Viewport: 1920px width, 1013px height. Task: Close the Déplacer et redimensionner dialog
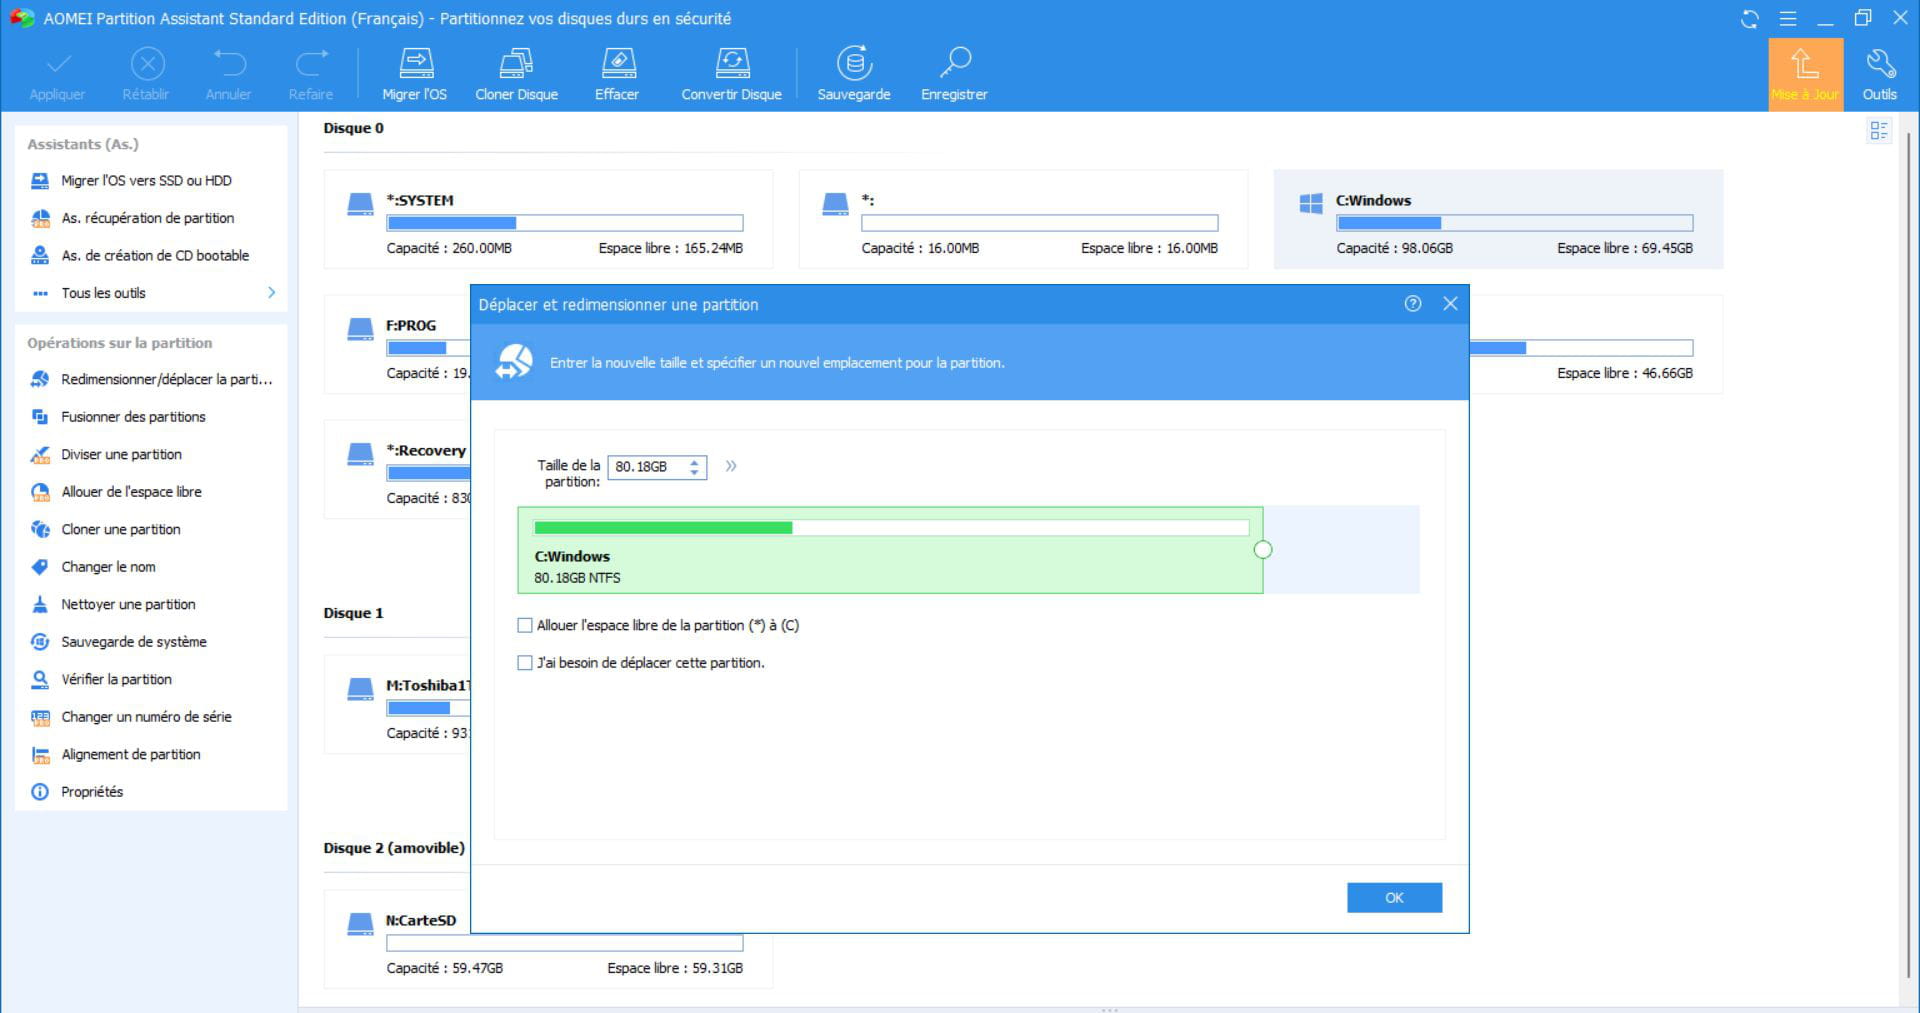pyautogui.click(x=1450, y=304)
